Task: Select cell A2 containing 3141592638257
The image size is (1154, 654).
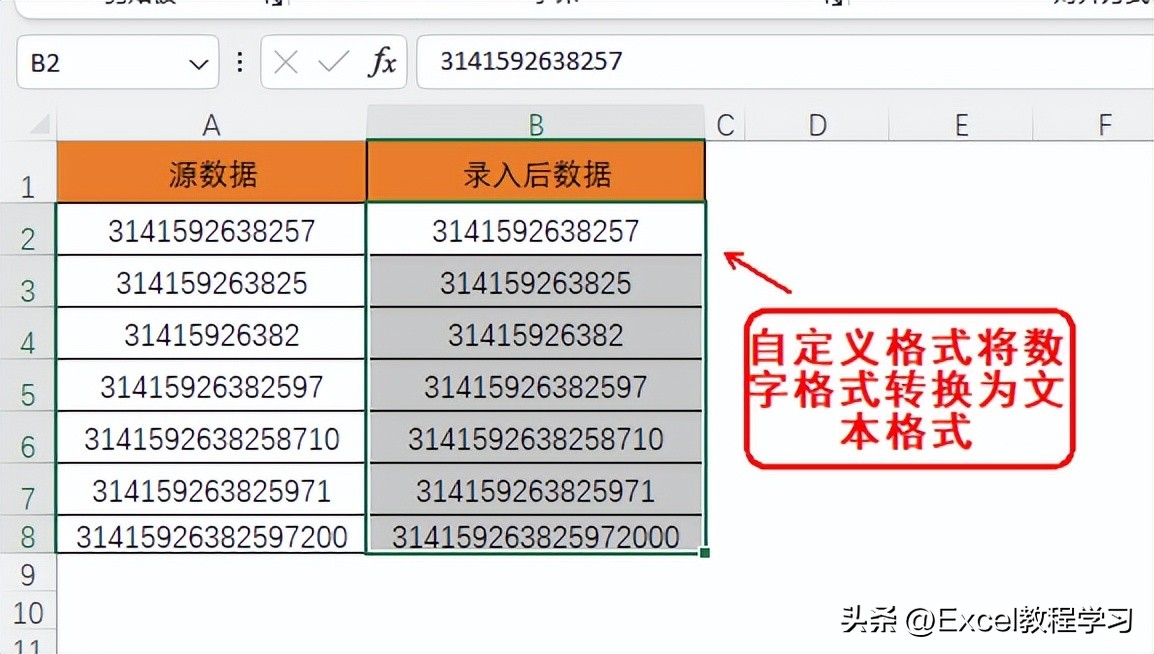Action: (x=211, y=232)
